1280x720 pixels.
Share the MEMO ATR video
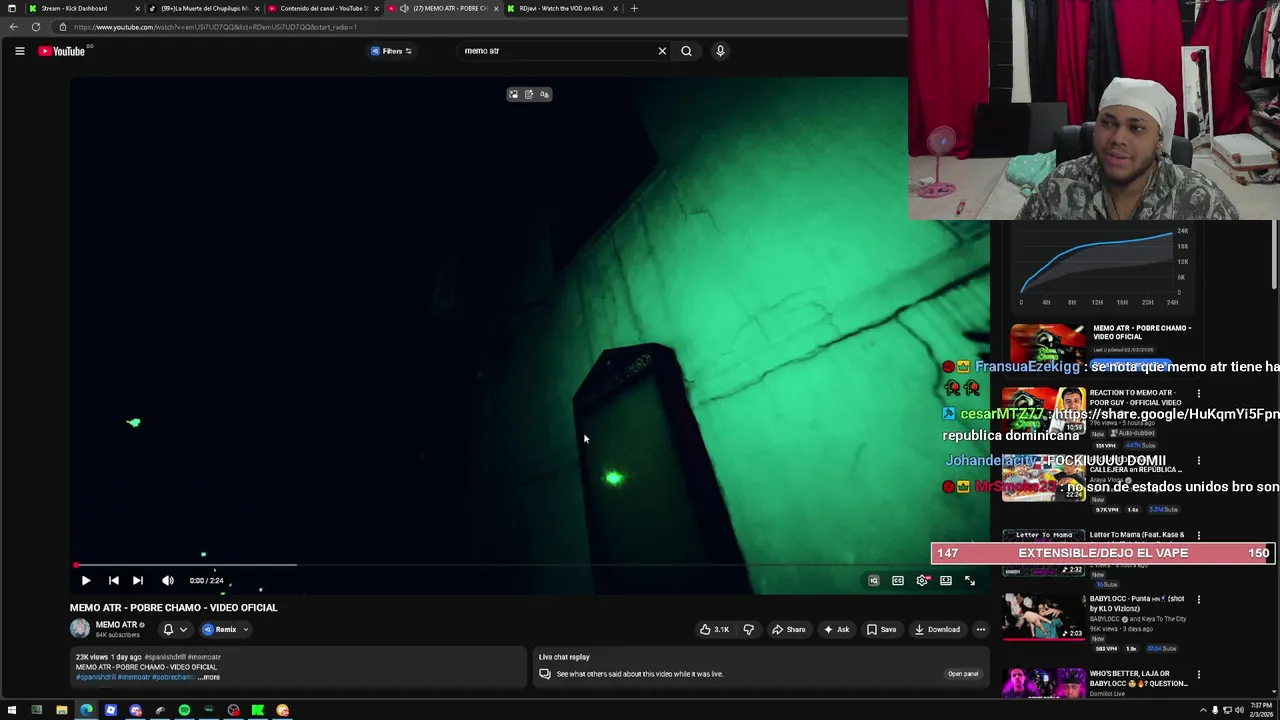[788, 629]
